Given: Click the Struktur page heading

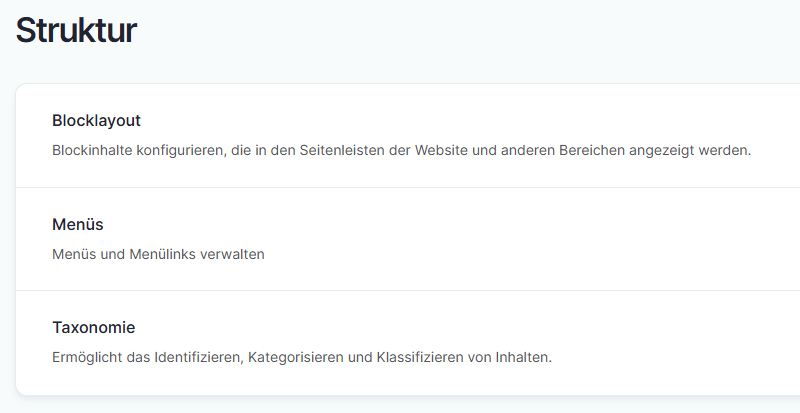Looking at the screenshot, I should [x=76, y=31].
